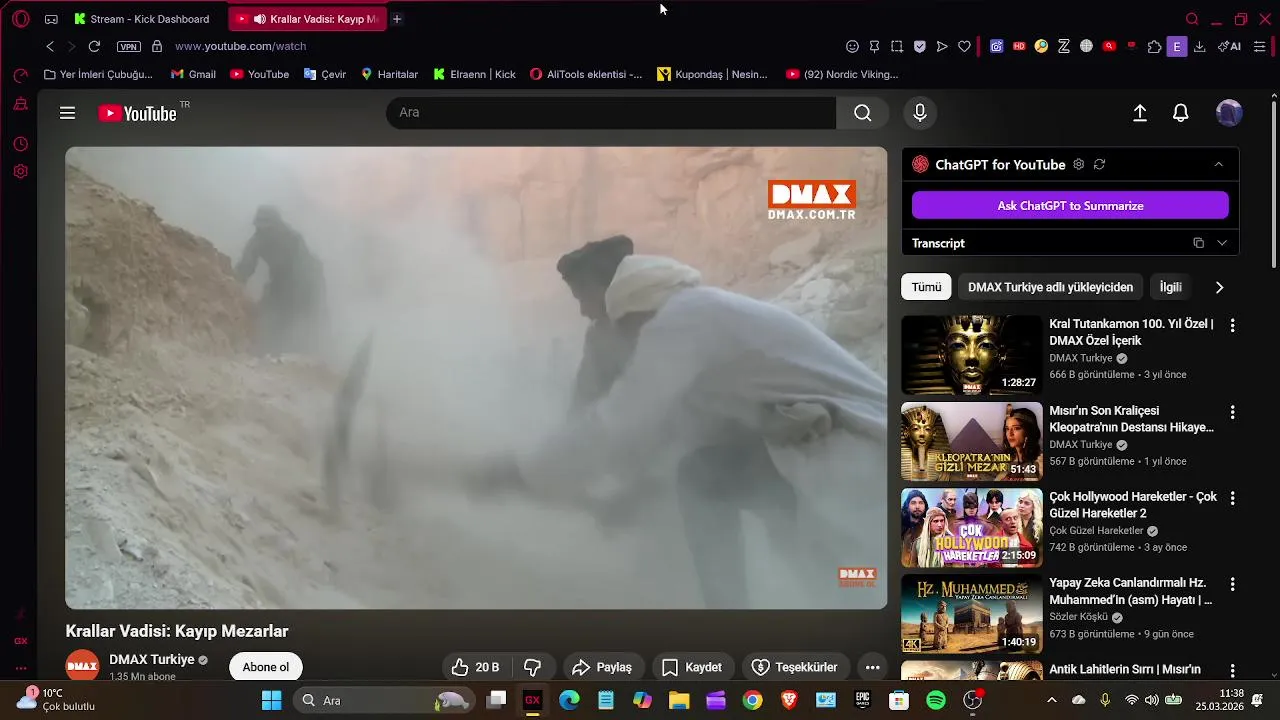Open Spotify from the taskbar
Screen dimensions: 1280x720
coord(936,700)
